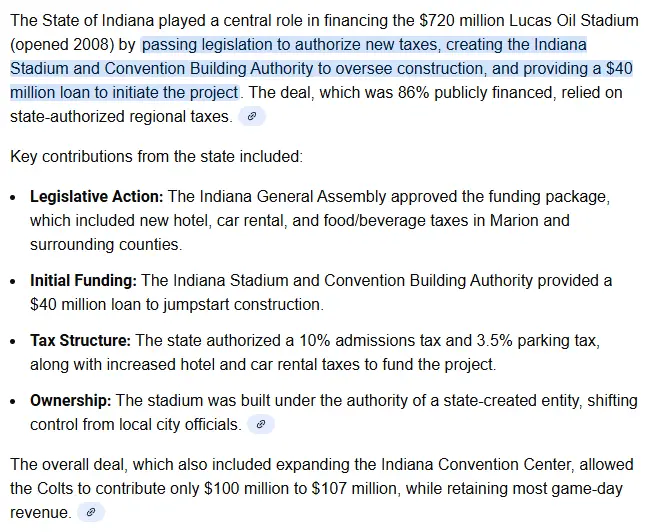Click the bold "Tax Structure:" heading
668x532 pixels.
pos(80,341)
